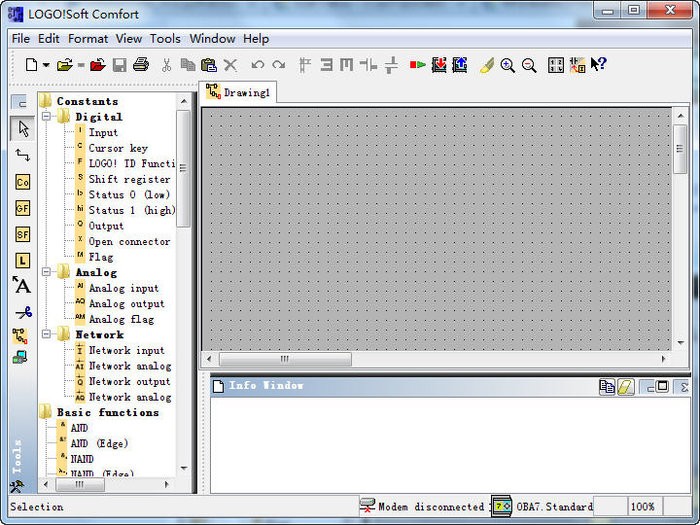Screen dimensions: 700x525
Task: Redo the last undone action
Action: [279, 65]
